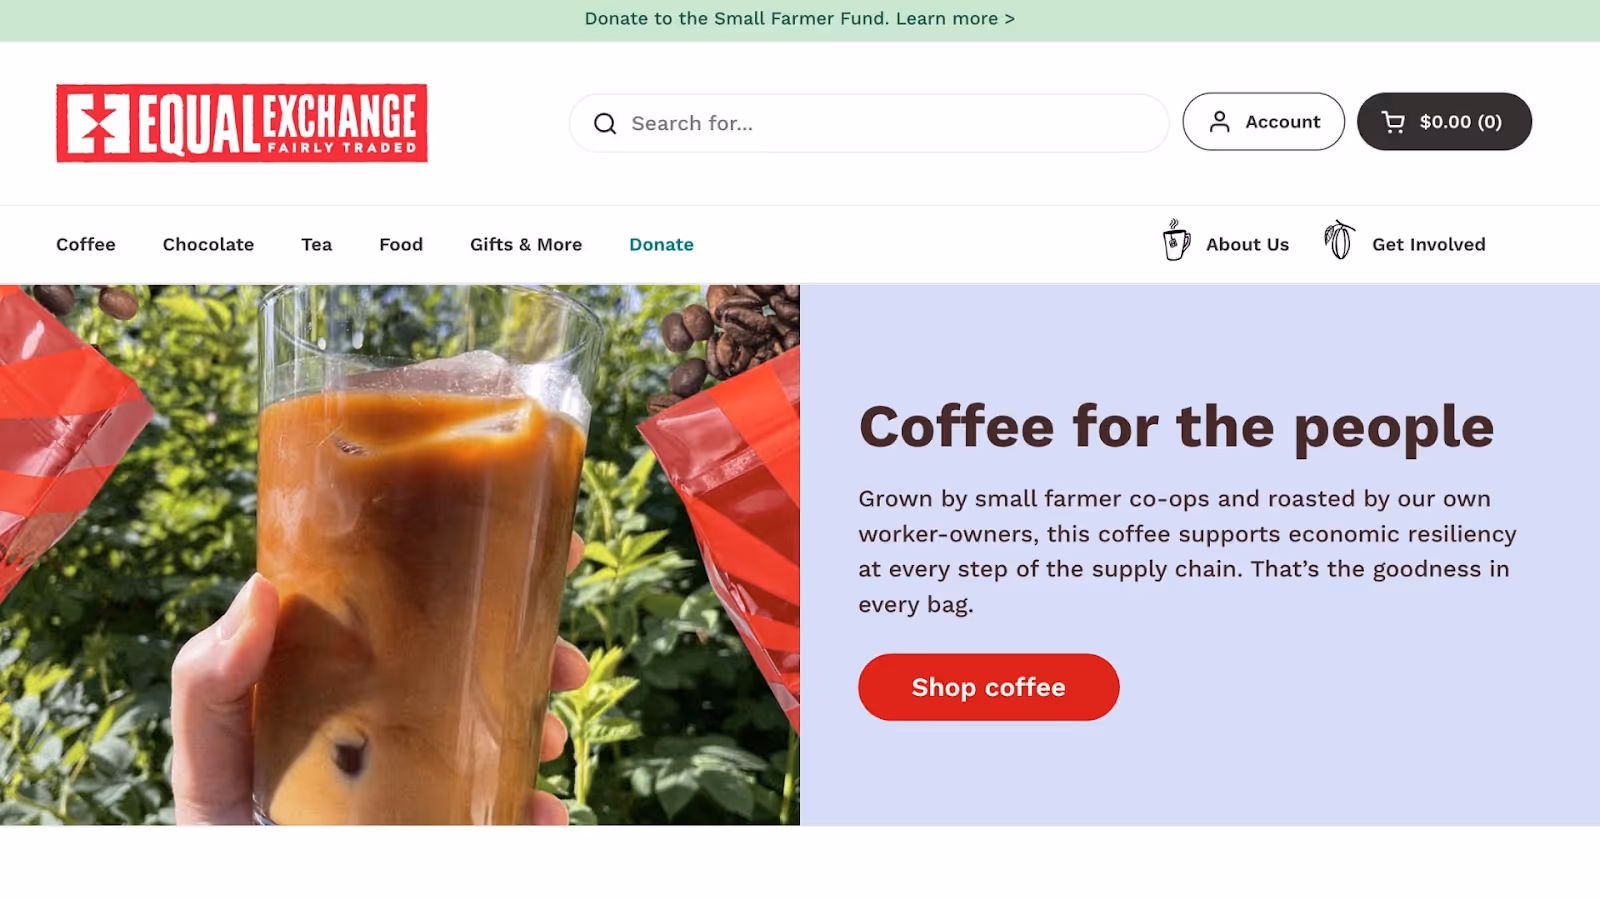Open the Account button

(x=1263, y=122)
